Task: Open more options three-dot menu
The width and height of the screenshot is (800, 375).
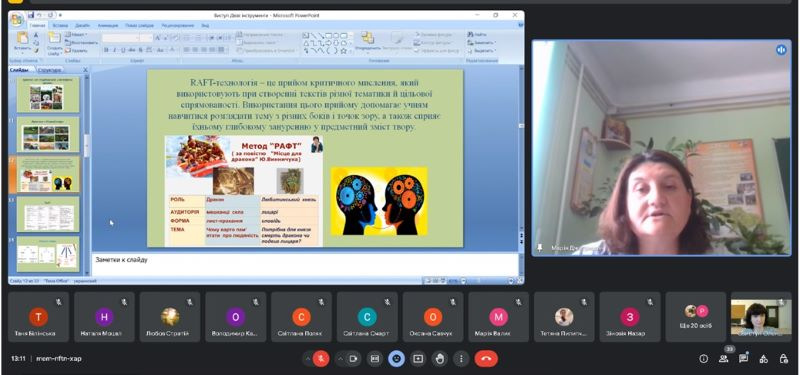Action: pos(461,359)
